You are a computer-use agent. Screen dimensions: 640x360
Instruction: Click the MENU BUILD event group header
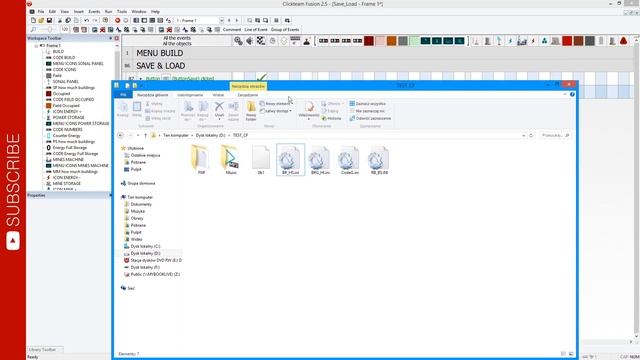pyautogui.click(x=160, y=53)
